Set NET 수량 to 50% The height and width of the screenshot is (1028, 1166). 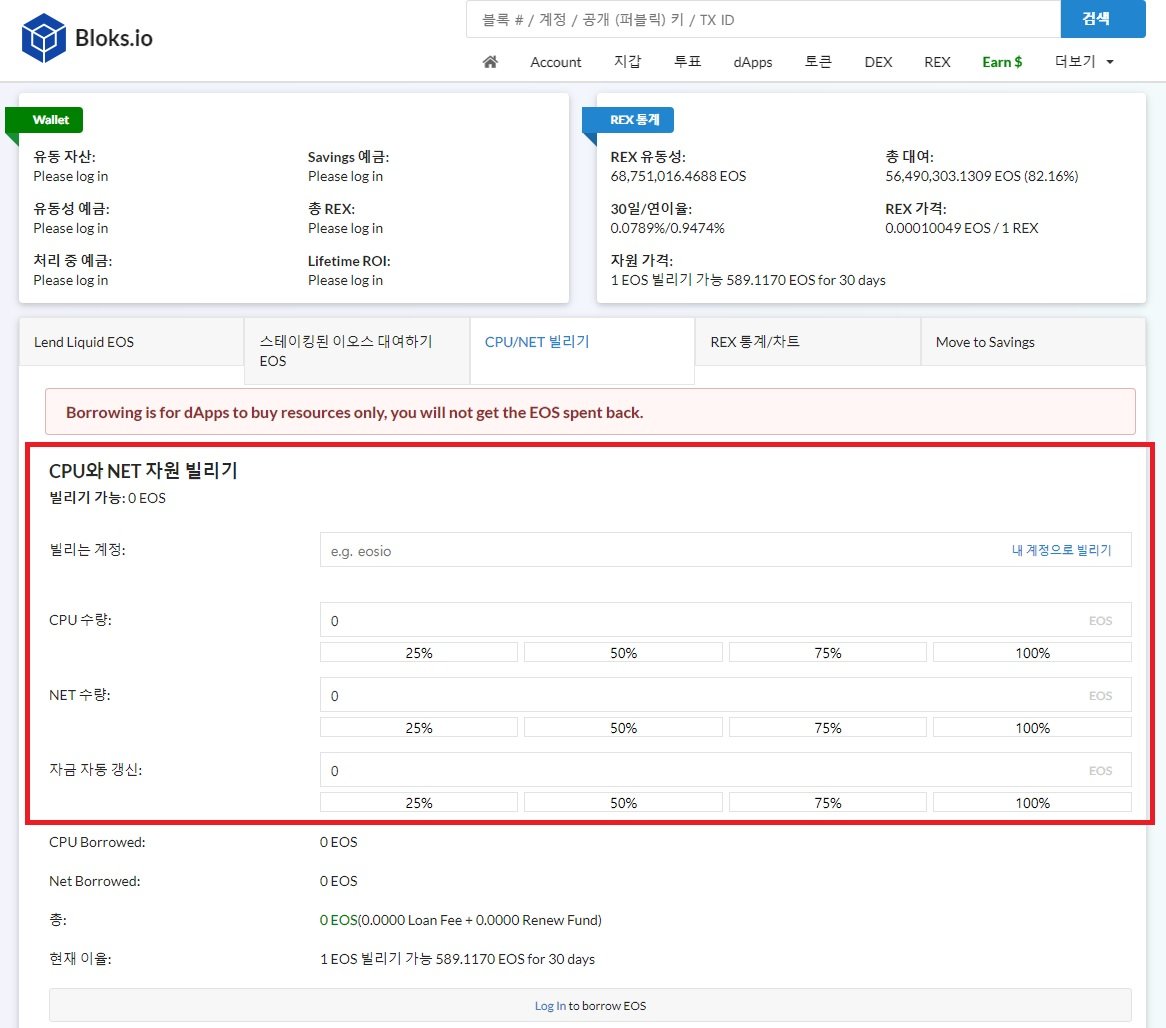point(623,728)
